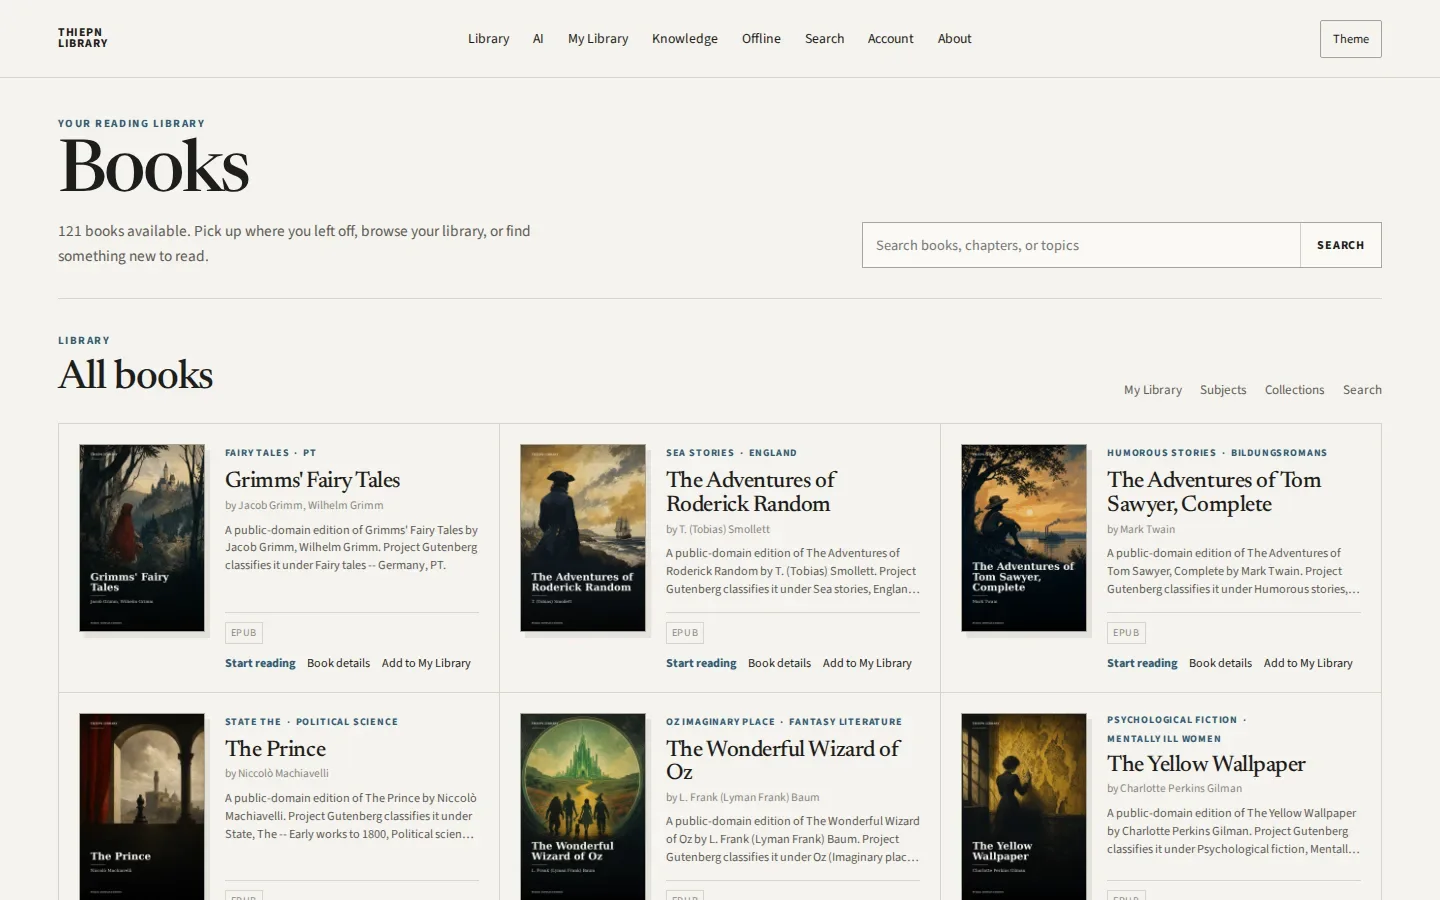Open The Yellow Wallpaper title

[1206, 764]
